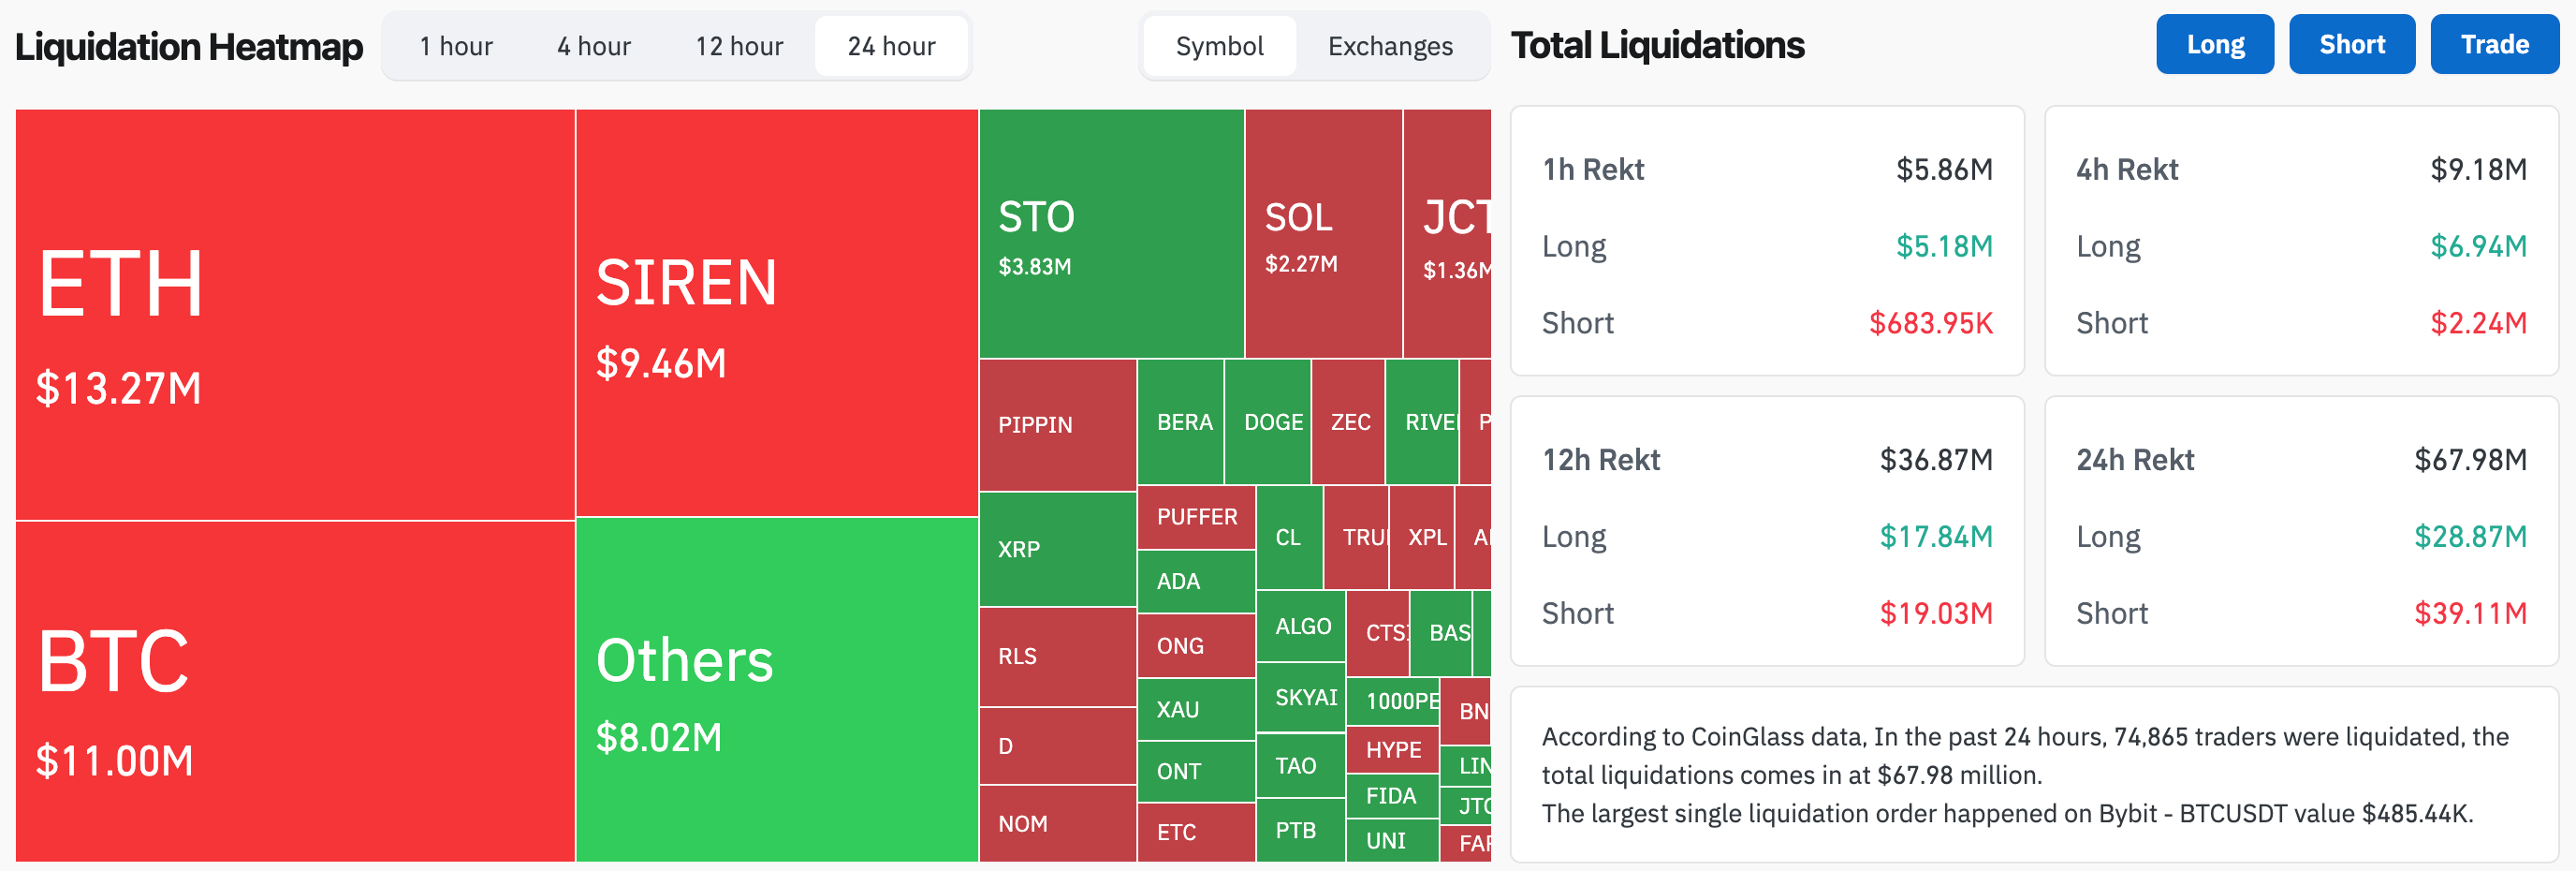The width and height of the screenshot is (2576, 871).
Task: Click the green Others $8.02M tile
Action: 776,688
